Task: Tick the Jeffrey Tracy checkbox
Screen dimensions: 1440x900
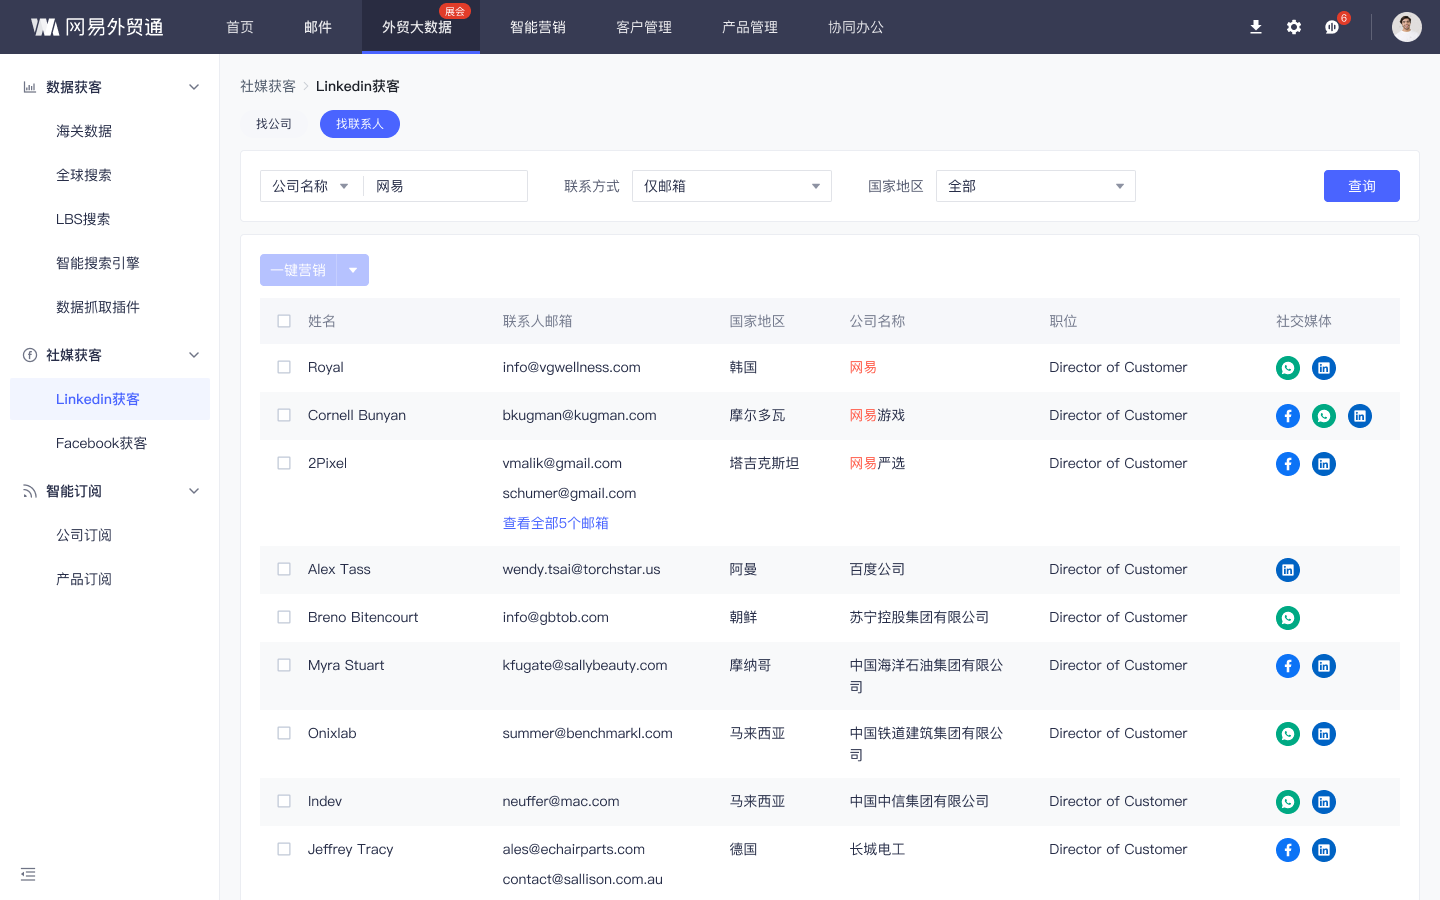Action: 284,849
